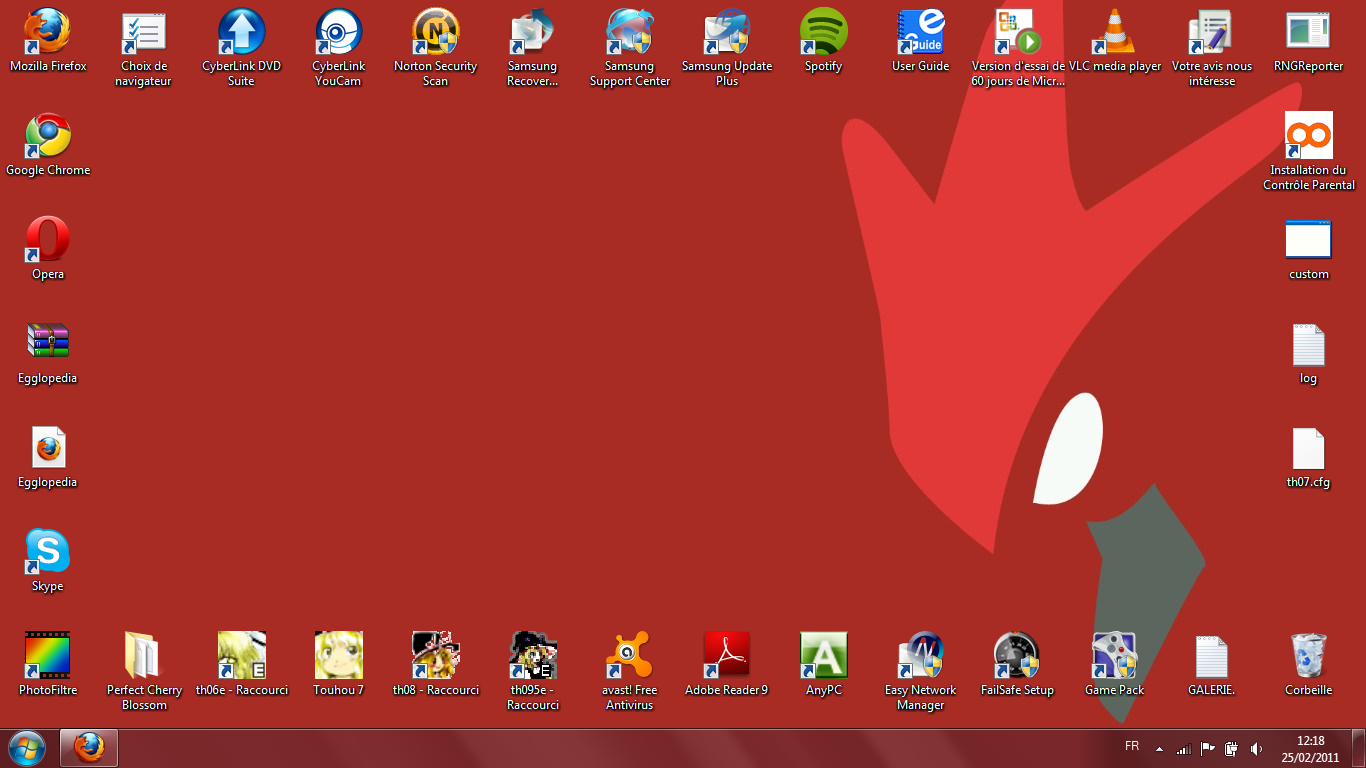This screenshot has width=1366, height=768.
Task: Click the Show desktop button in the taskbar corner
Action: click(1358, 749)
